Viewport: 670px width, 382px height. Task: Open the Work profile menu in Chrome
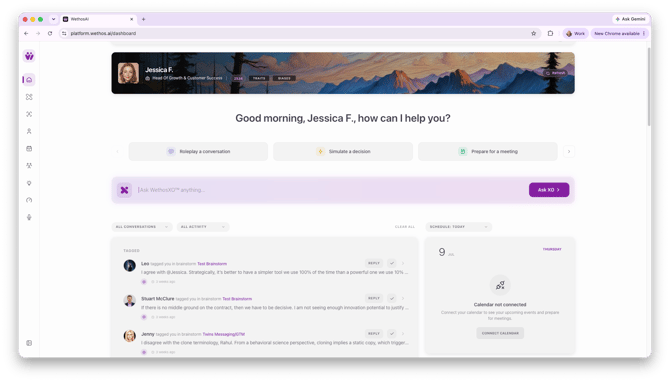[x=576, y=33]
